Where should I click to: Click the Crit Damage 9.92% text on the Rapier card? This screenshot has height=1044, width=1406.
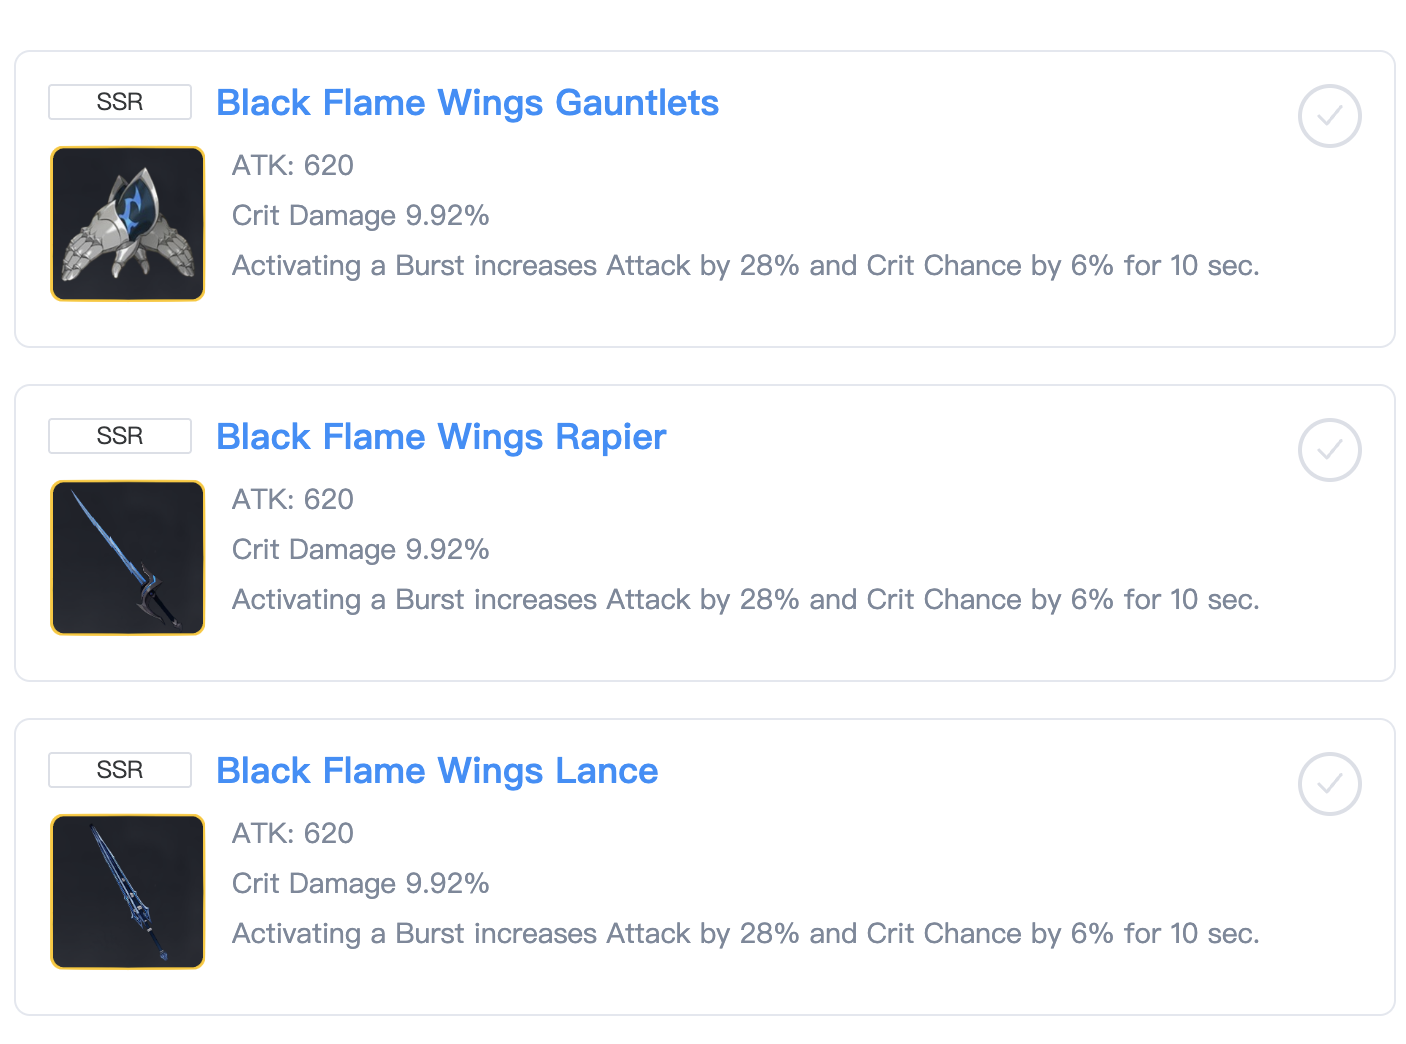point(361,549)
